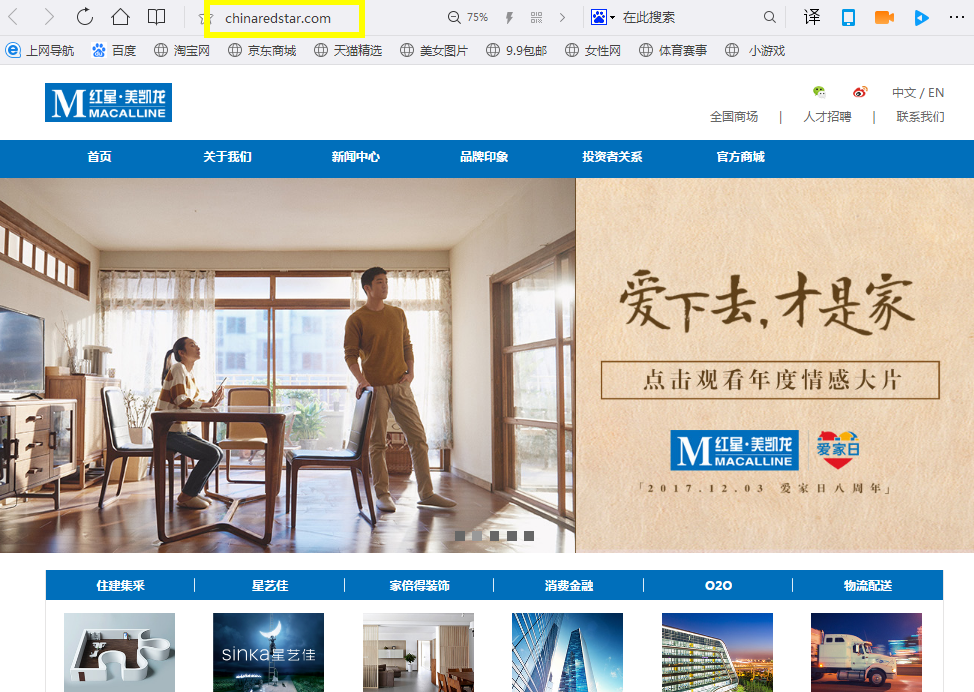
Task: Click 点击观看年度情感大片 banner button
Action: click(x=770, y=380)
